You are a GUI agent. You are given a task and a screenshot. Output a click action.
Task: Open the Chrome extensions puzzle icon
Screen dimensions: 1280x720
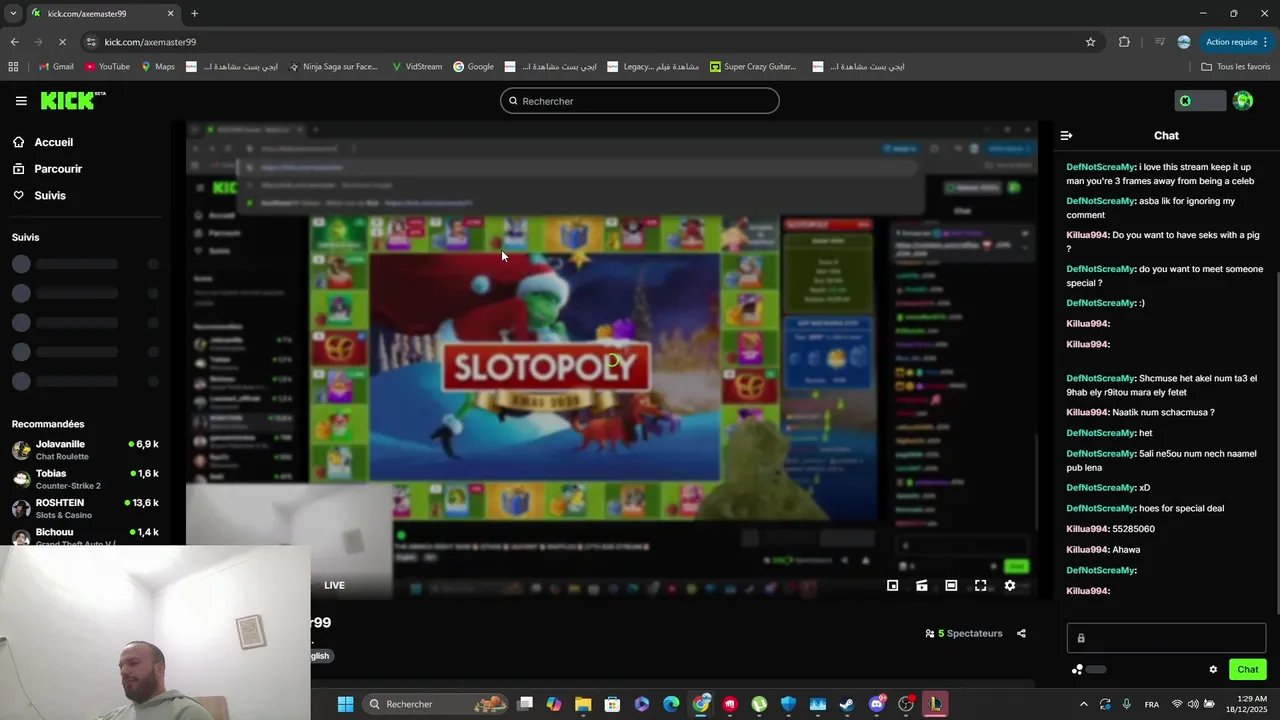[x=1124, y=42]
